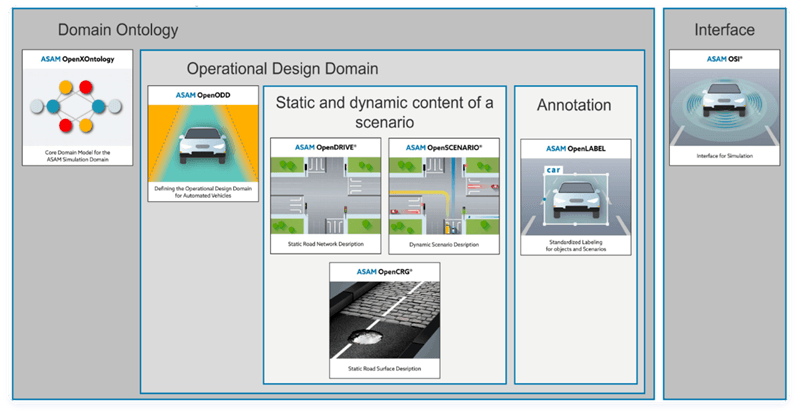This screenshot has height=414, width=798.
Task: Click 'Static Road Network Description' caption
Action: 326,244
